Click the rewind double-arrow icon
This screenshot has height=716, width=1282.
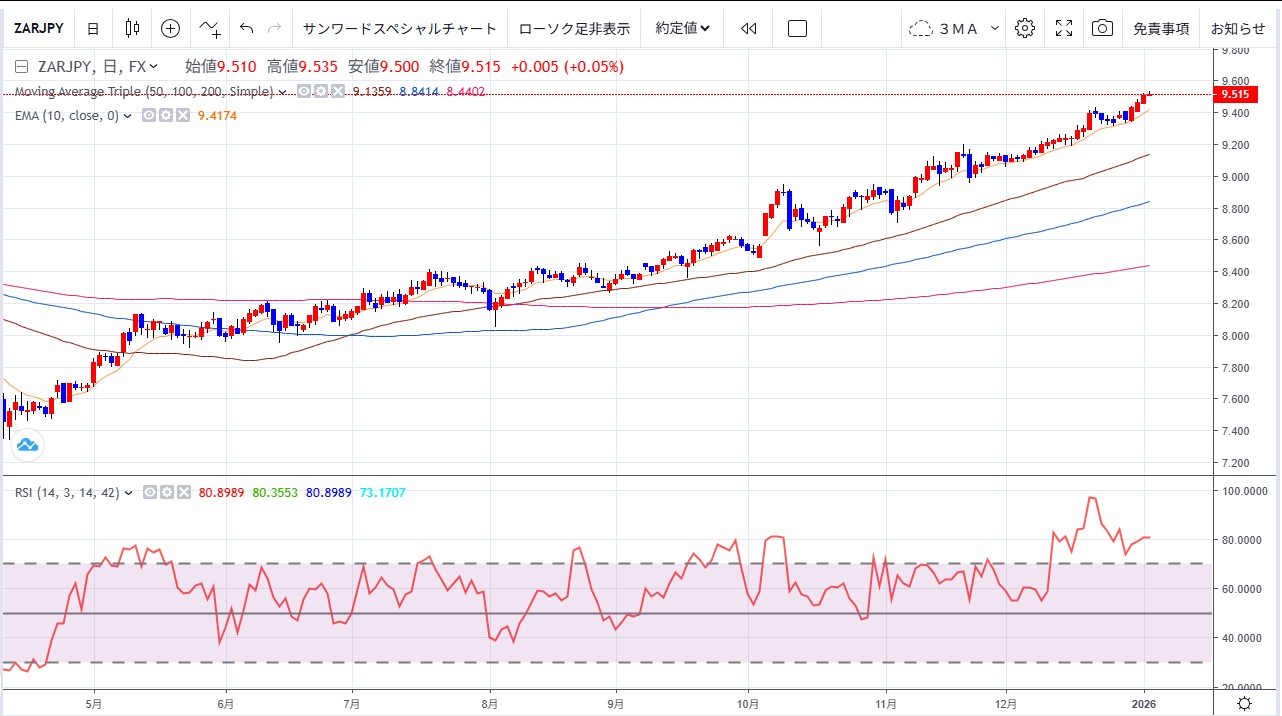click(x=749, y=28)
